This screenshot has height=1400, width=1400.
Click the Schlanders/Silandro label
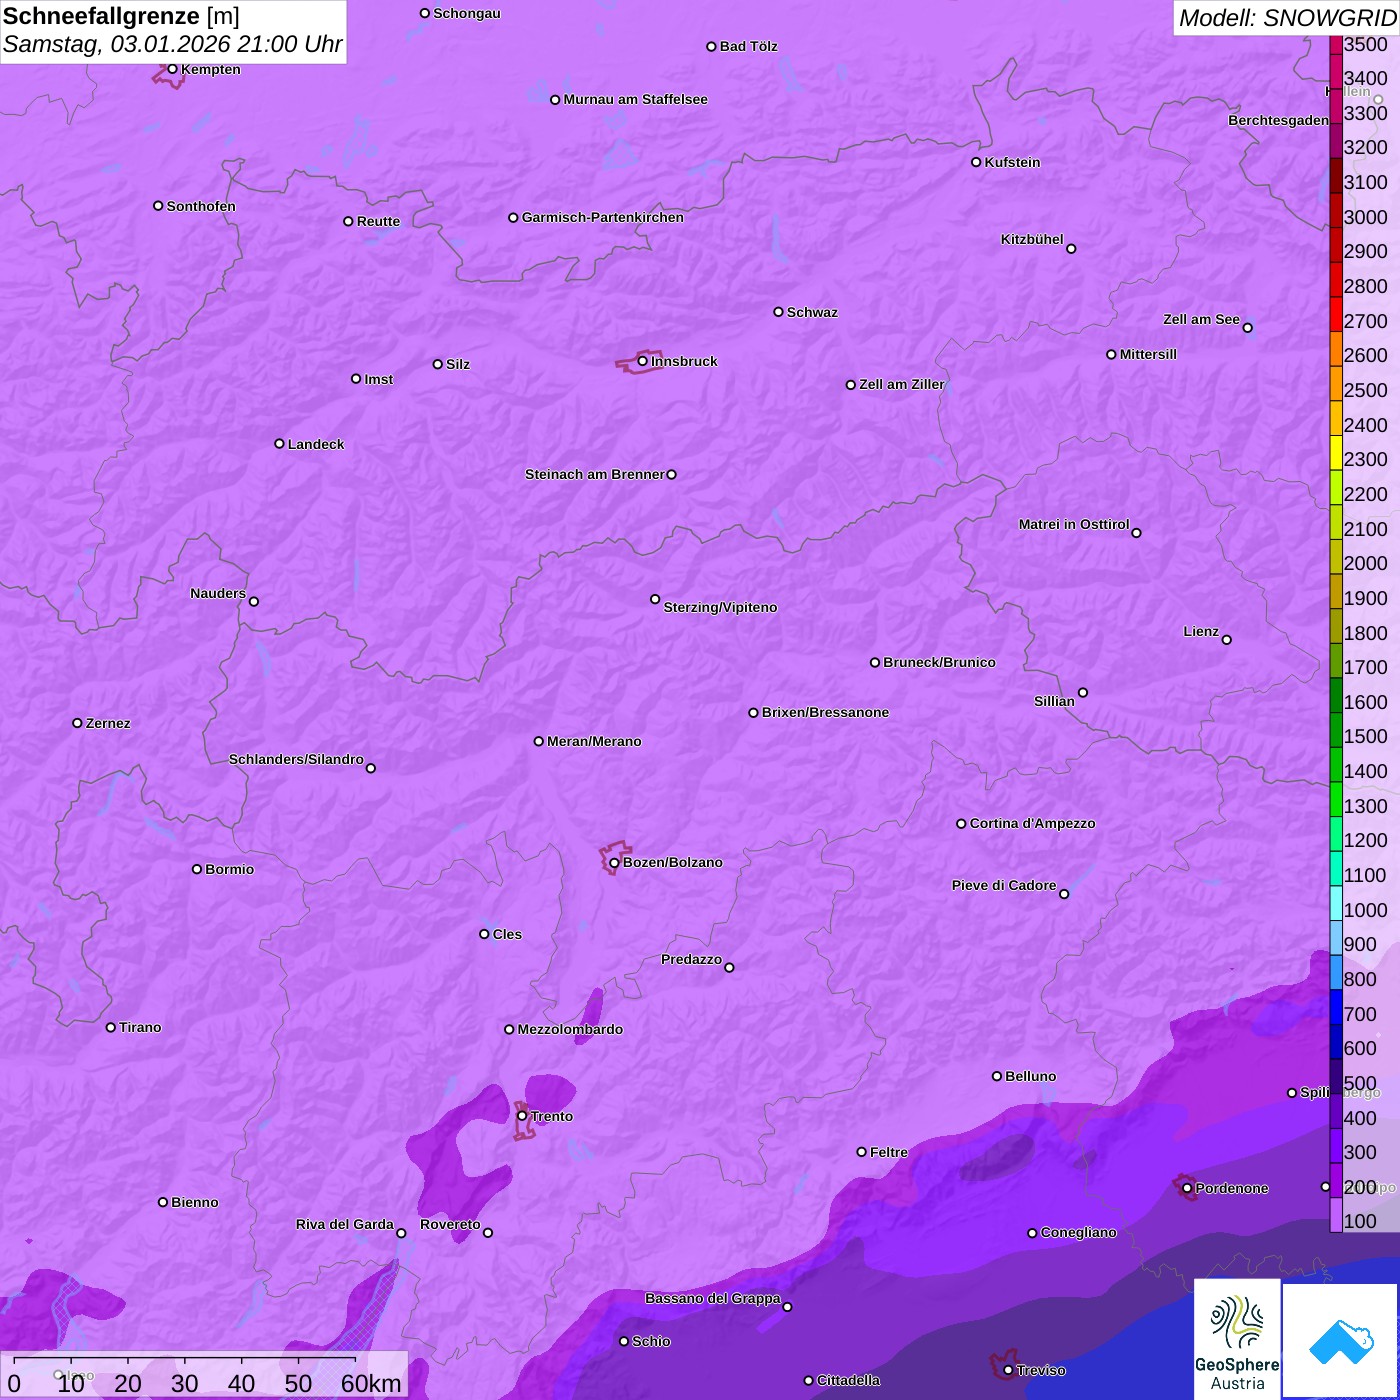pyautogui.click(x=296, y=759)
